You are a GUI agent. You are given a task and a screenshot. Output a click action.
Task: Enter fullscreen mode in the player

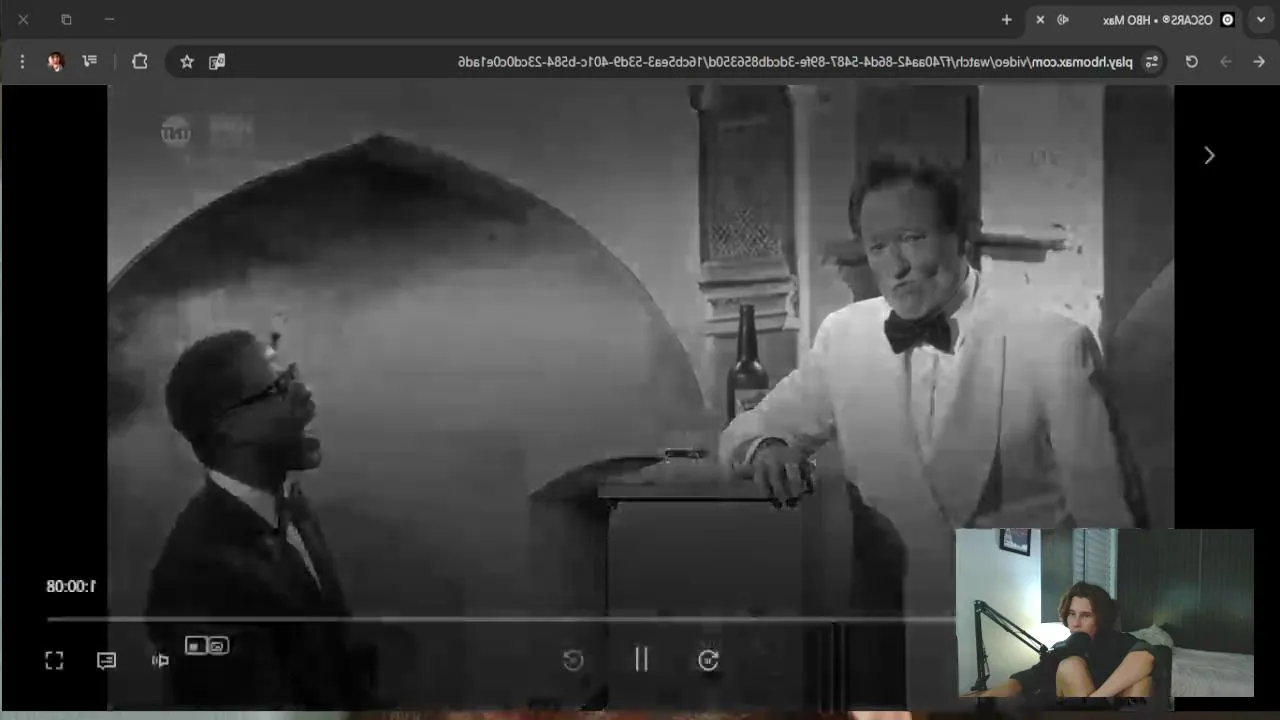coord(54,660)
